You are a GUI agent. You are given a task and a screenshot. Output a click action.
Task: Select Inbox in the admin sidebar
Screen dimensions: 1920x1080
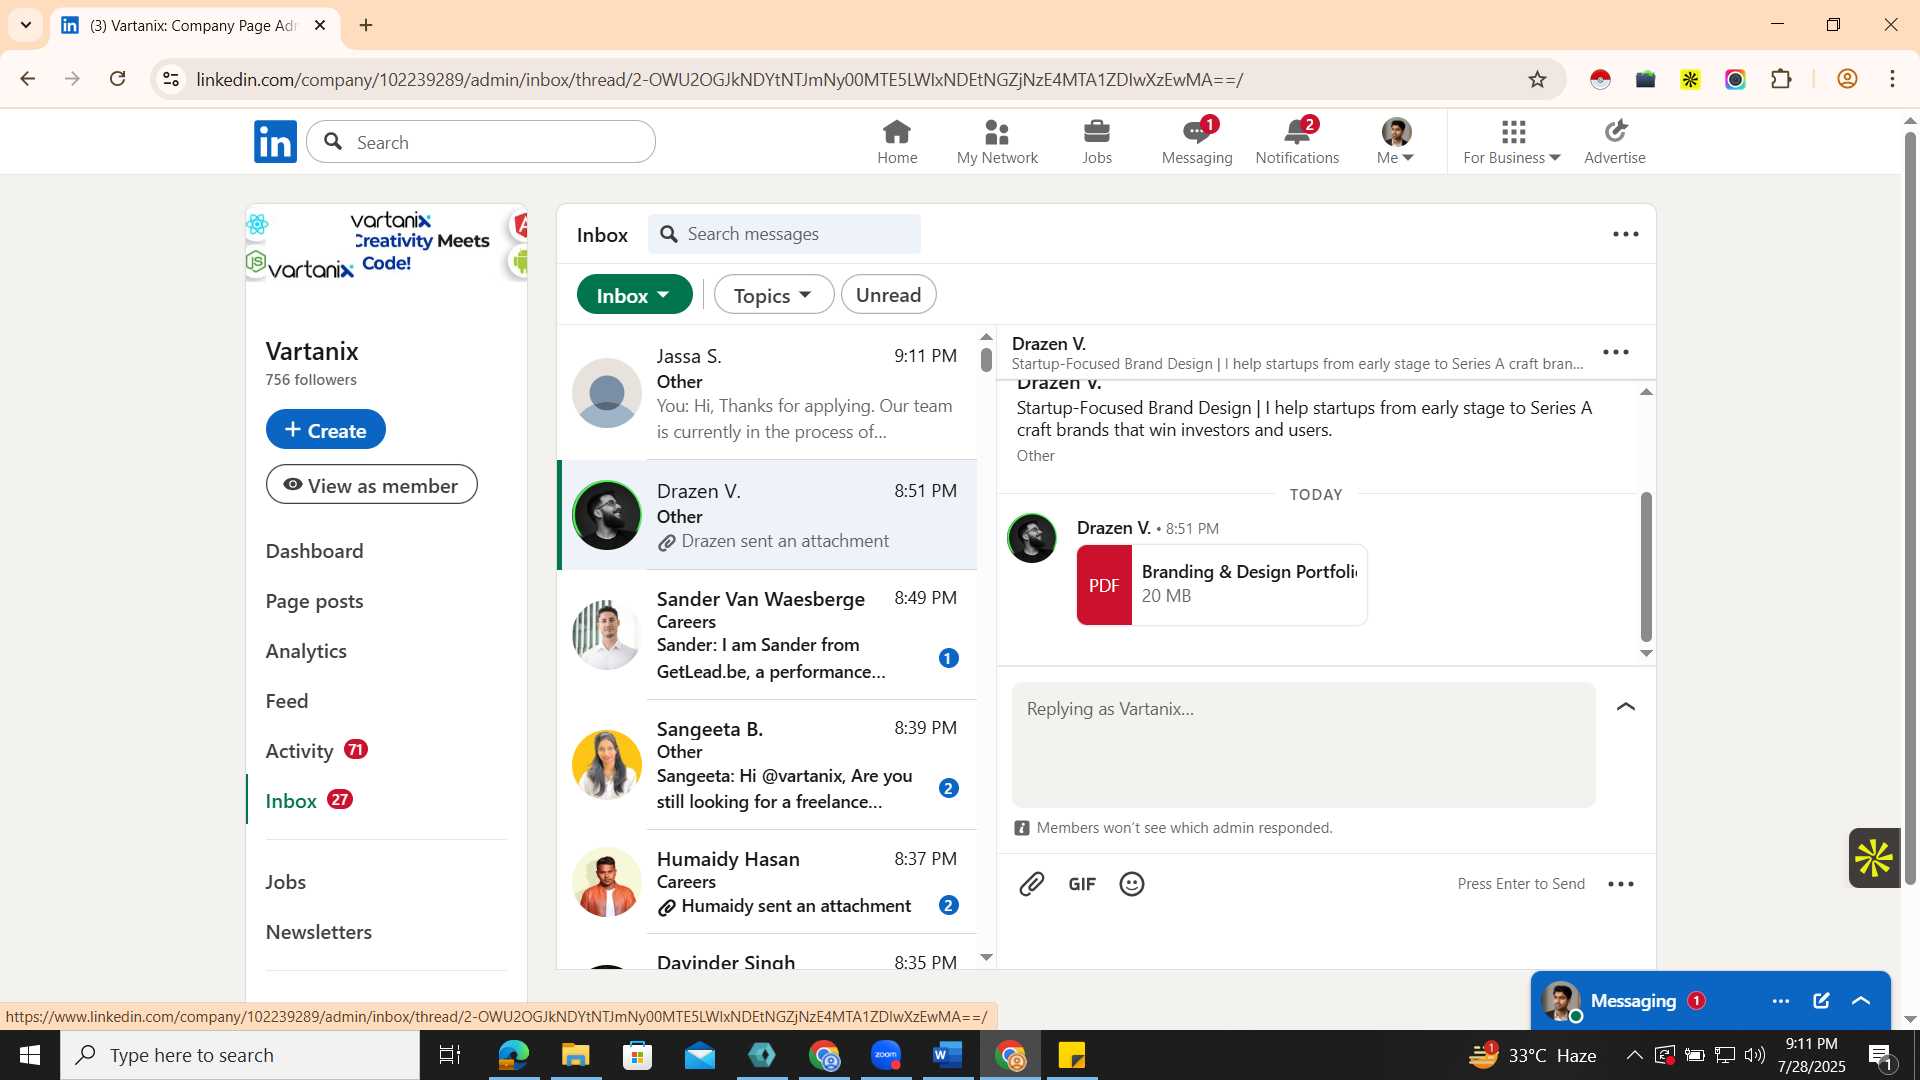point(309,801)
